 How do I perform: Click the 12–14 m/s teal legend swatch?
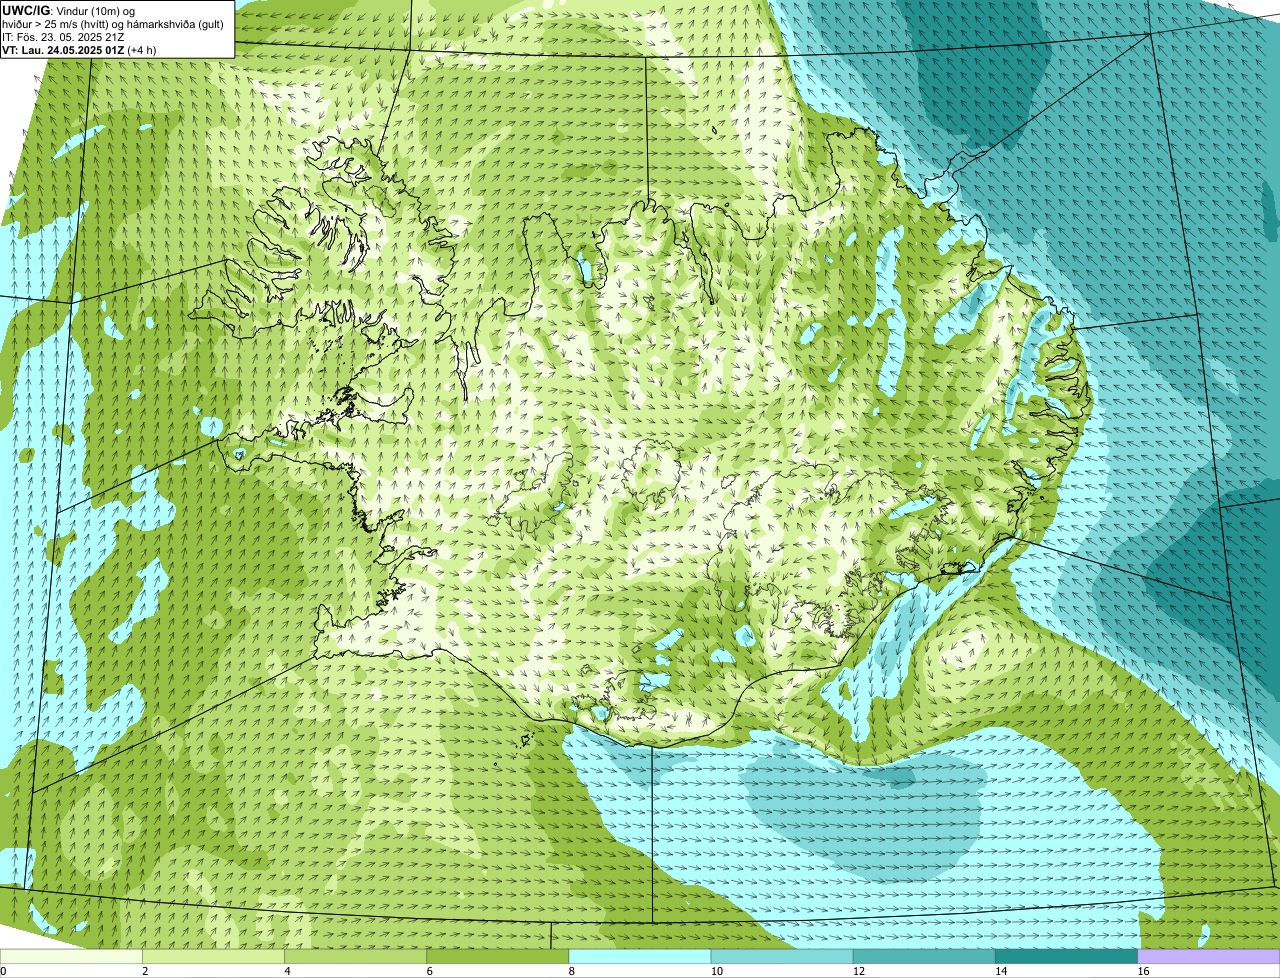tap(924, 956)
